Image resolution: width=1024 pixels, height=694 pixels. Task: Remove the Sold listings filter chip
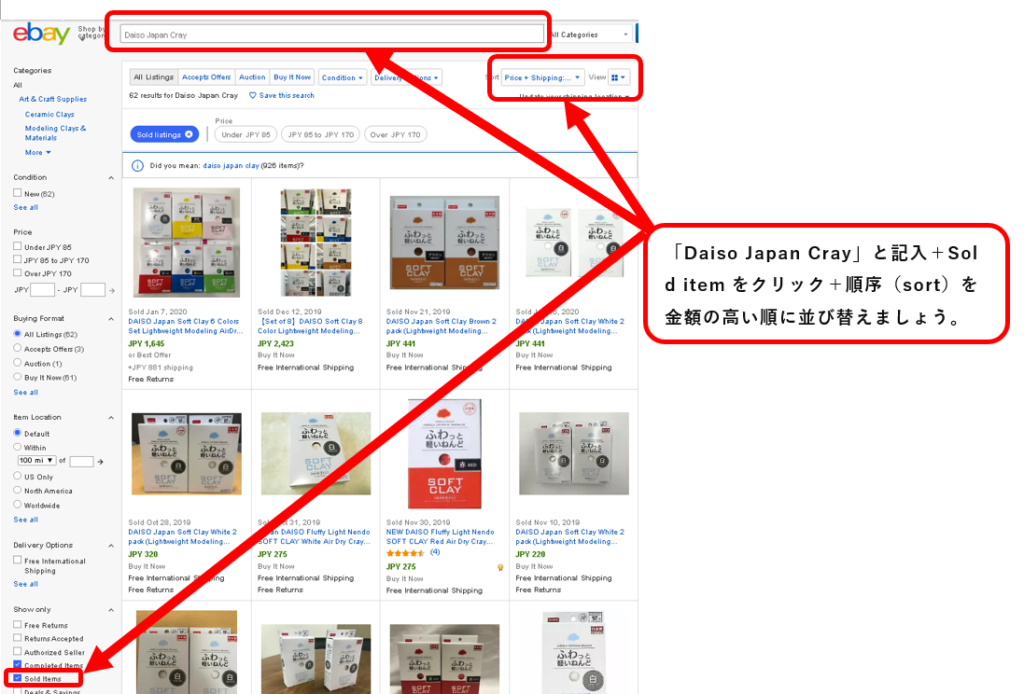(x=189, y=134)
